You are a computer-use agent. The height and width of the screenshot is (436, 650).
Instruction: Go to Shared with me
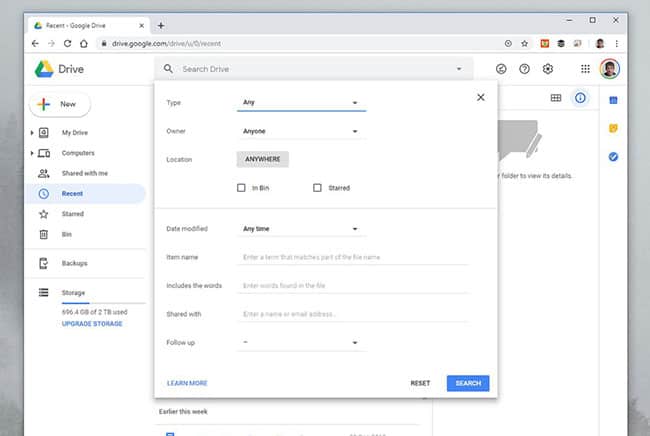pyautogui.click(x=84, y=173)
